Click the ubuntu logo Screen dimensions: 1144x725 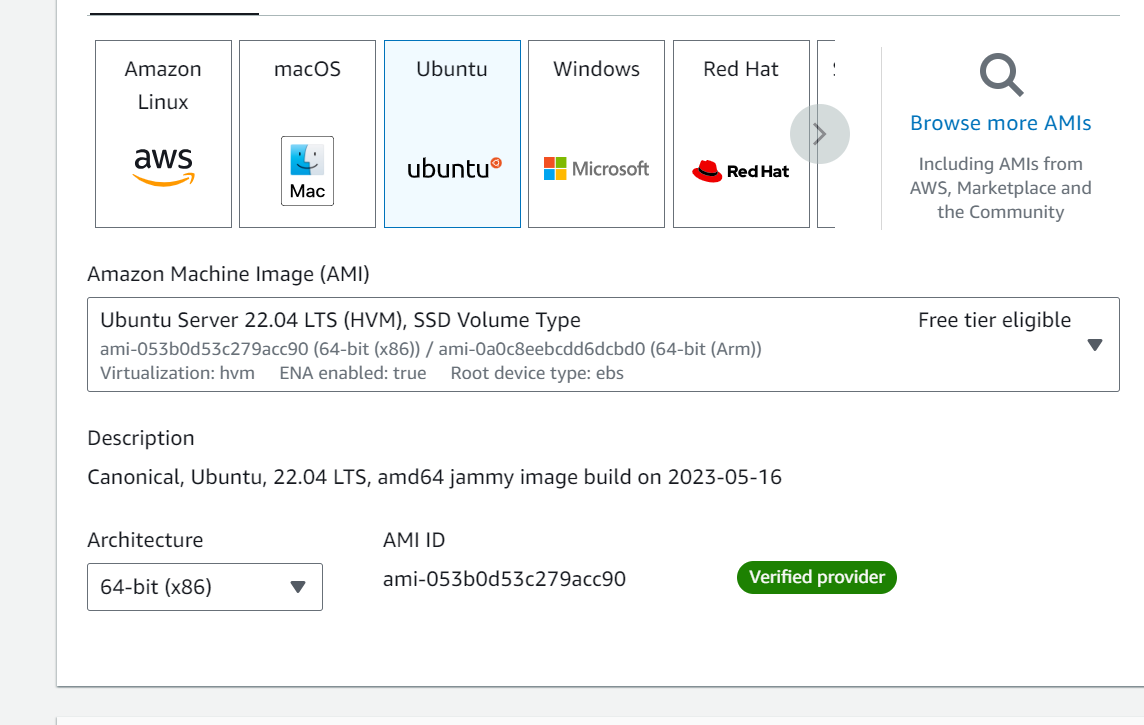tap(454, 168)
